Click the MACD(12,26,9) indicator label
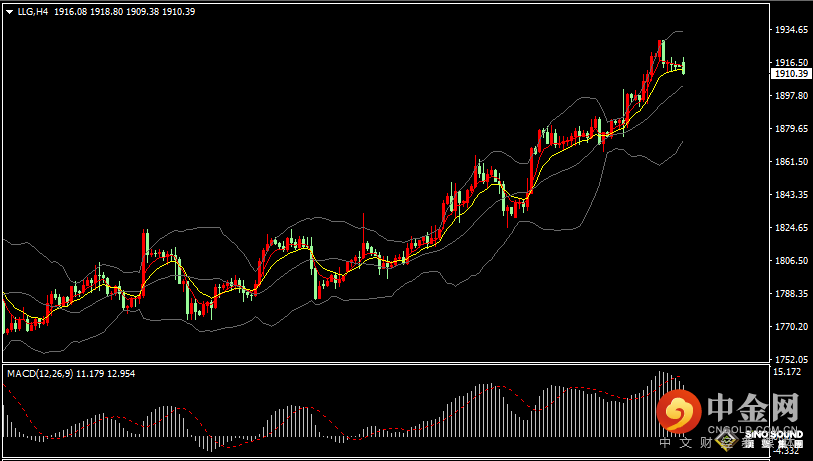 (x=40, y=373)
